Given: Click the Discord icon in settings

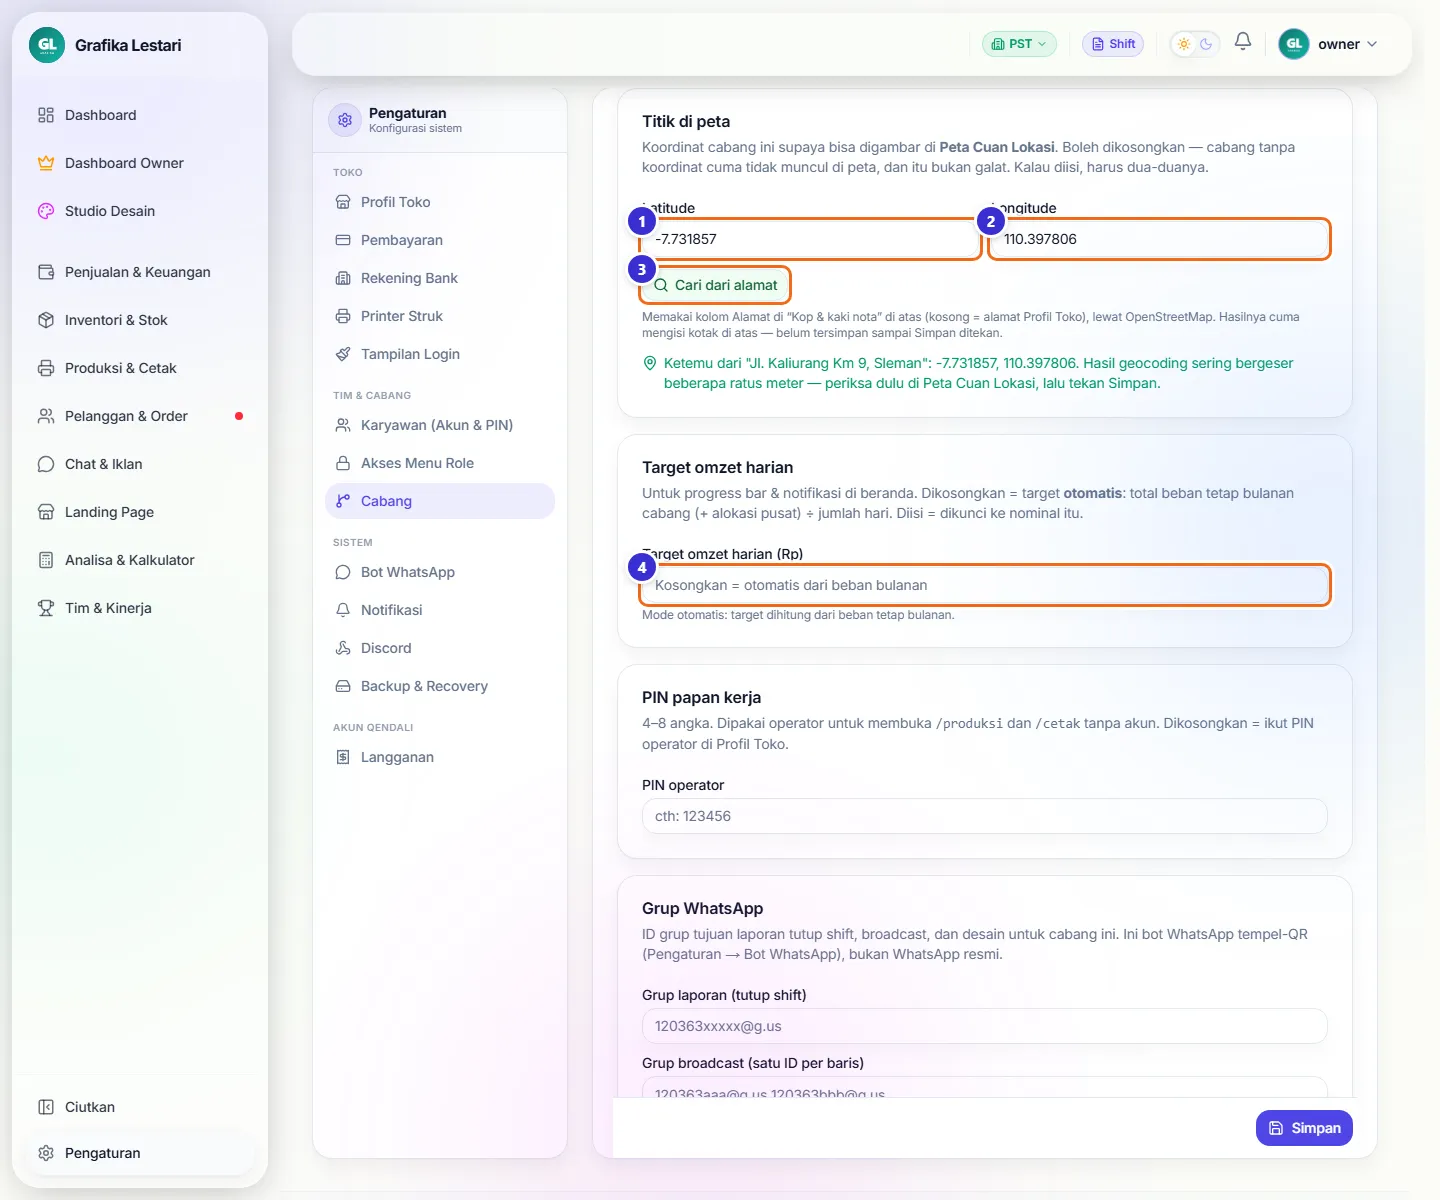Looking at the screenshot, I should pyautogui.click(x=343, y=648).
